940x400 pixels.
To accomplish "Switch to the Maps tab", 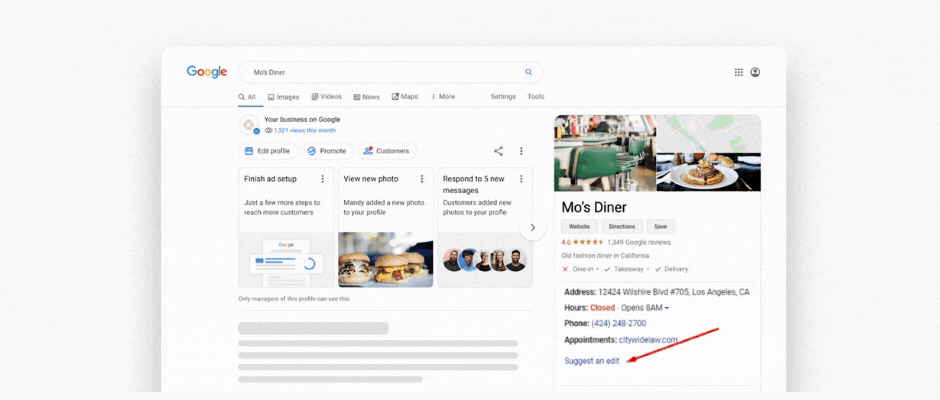I will 405,97.
